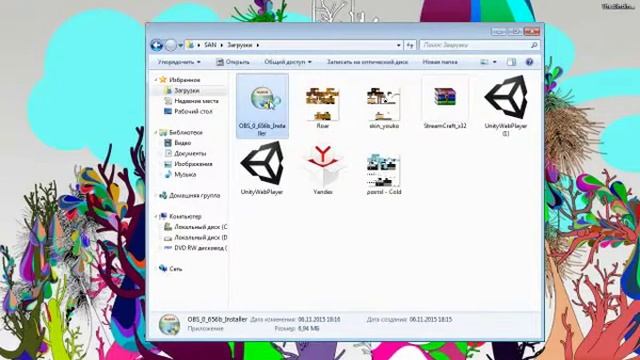Image resolution: width=640 pixels, height=360 pixels.
Task: Open Локальный диск (C drive
Action: pyautogui.click(x=200, y=227)
